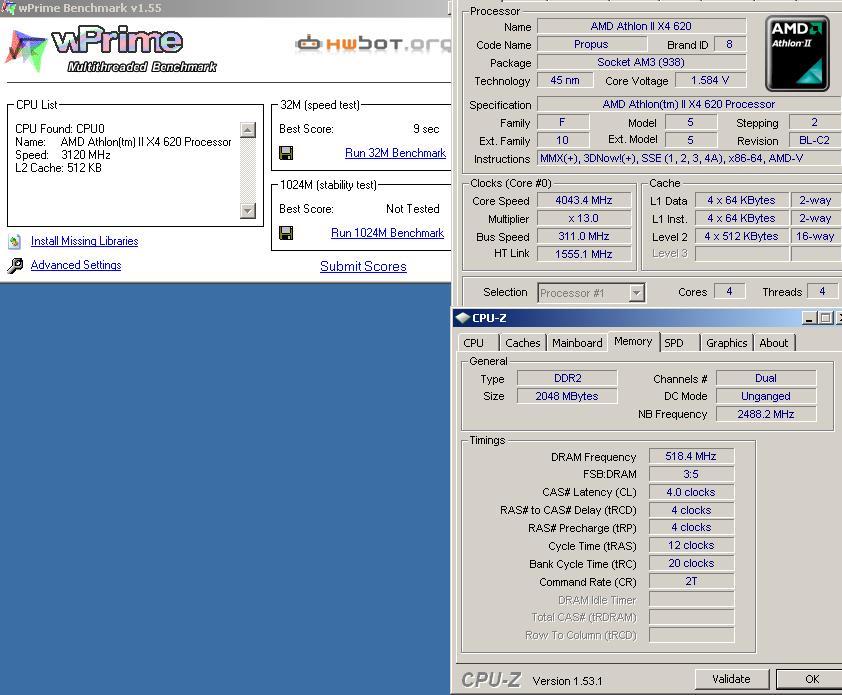
Task: Click the Command Rate 2T value
Action: pos(691,582)
